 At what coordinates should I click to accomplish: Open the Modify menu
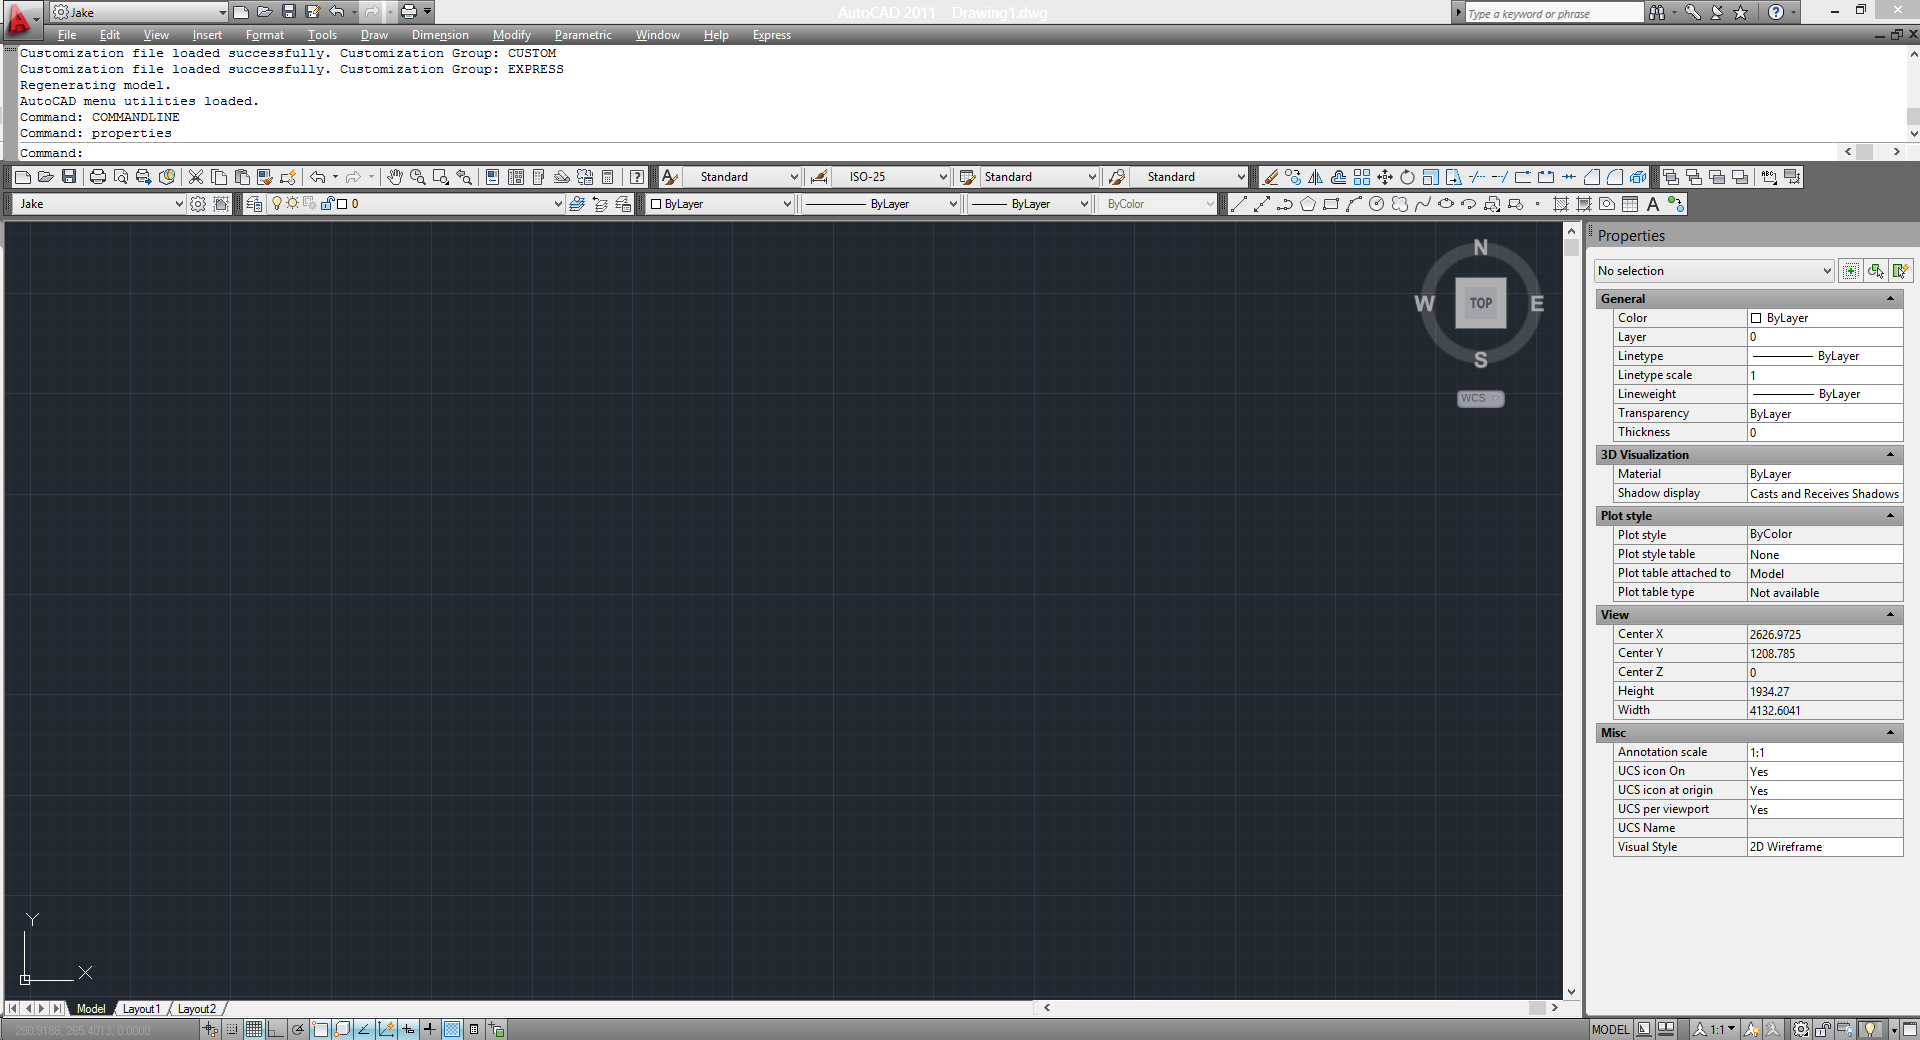[x=511, y=35]
